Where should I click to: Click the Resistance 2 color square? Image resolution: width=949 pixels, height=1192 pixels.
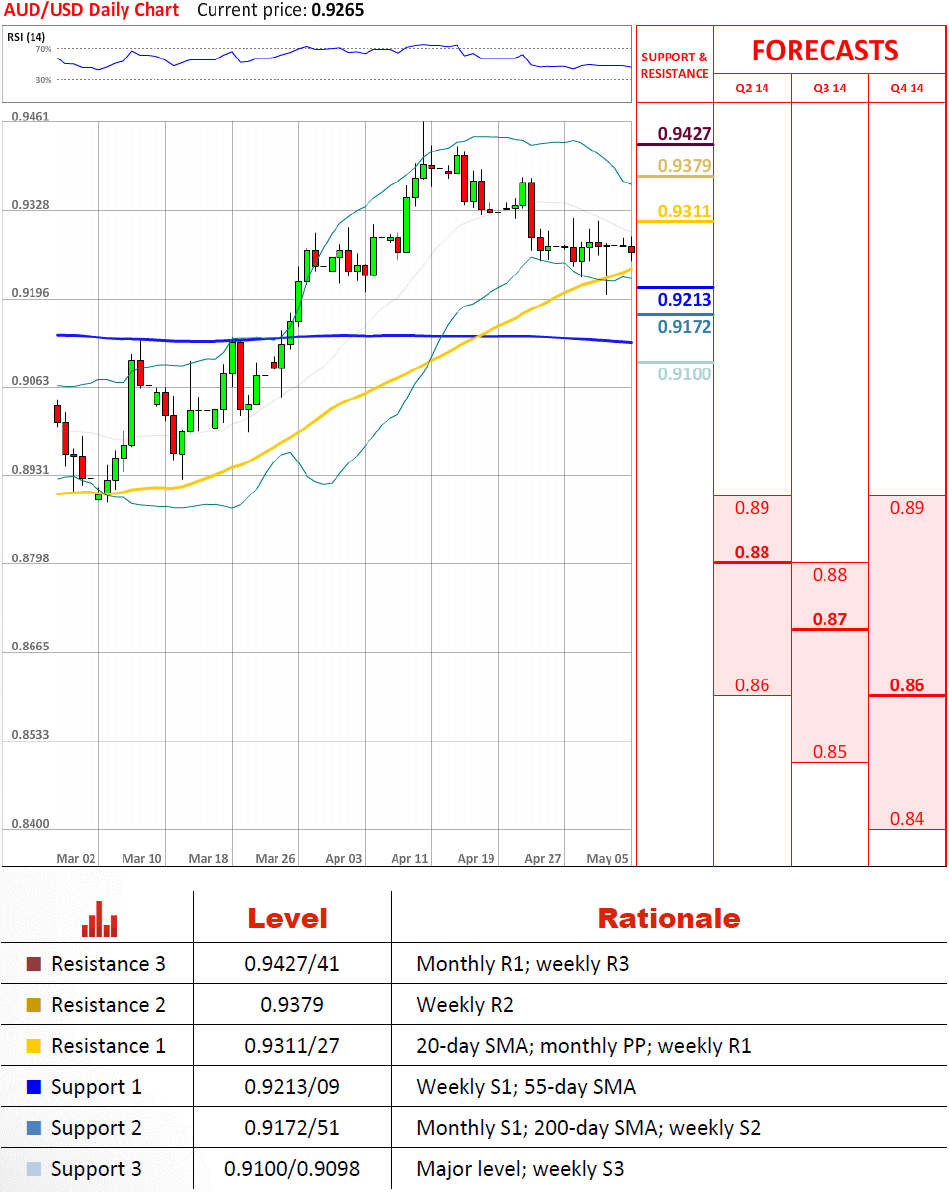point(34,1005)
